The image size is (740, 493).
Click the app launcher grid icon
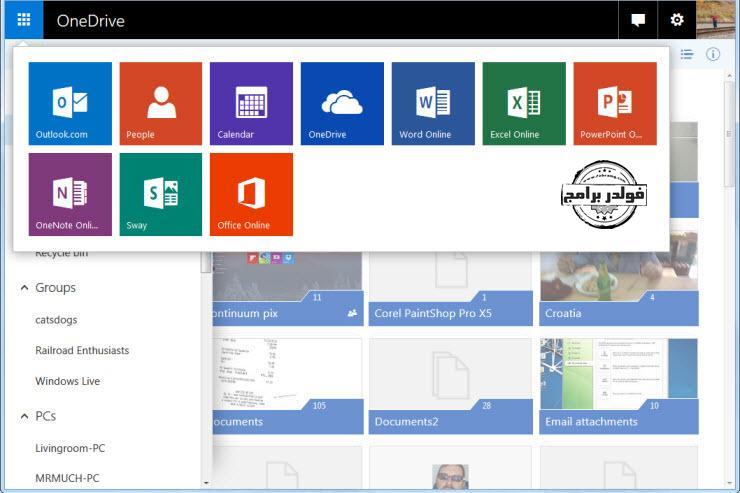pos(24,20)
